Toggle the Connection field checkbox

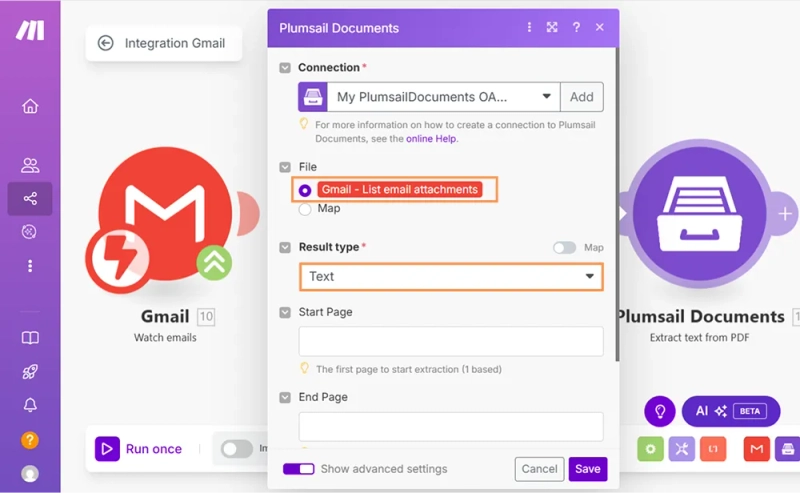pos(285,68)
